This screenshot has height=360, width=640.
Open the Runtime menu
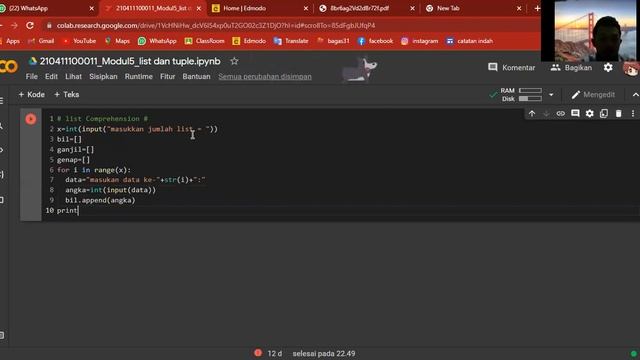pos(139,76)
